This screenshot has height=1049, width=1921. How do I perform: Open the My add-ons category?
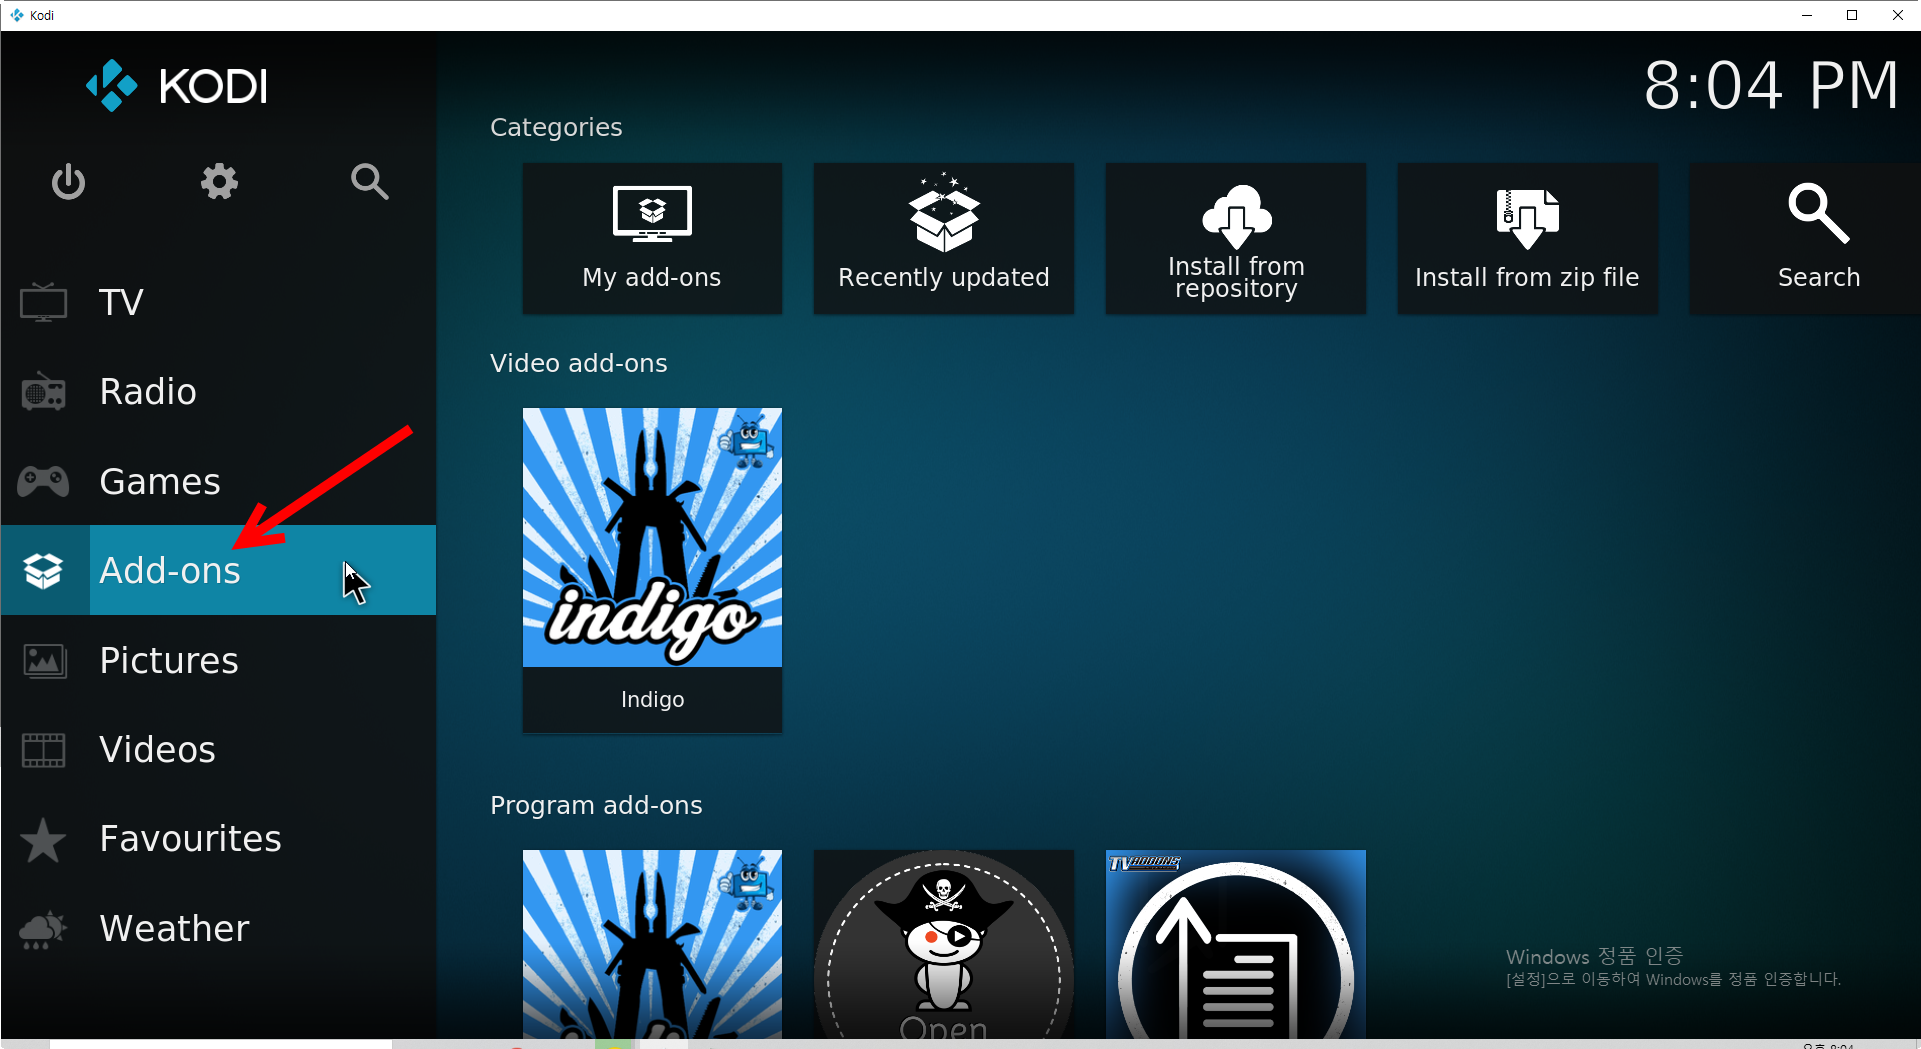point(652,239)
